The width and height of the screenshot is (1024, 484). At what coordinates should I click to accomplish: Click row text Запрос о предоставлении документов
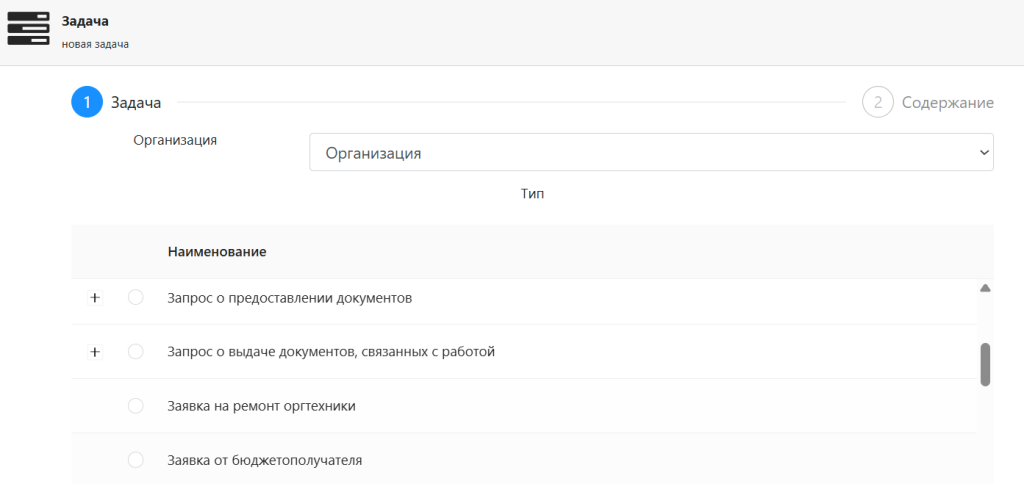pos(290,298)
